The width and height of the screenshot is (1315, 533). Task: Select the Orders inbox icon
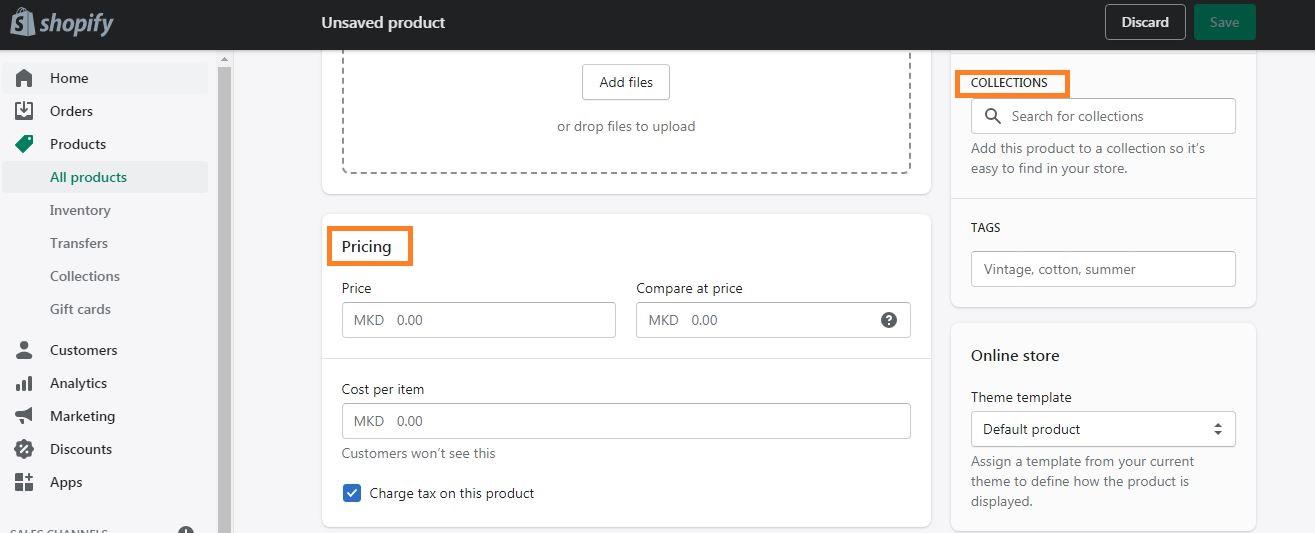(24, 111)
